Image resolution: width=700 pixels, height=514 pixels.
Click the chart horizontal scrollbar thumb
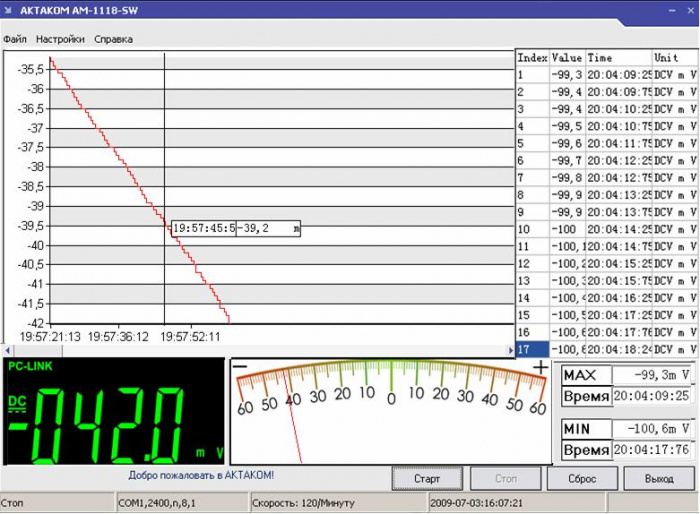click(37, 351)
